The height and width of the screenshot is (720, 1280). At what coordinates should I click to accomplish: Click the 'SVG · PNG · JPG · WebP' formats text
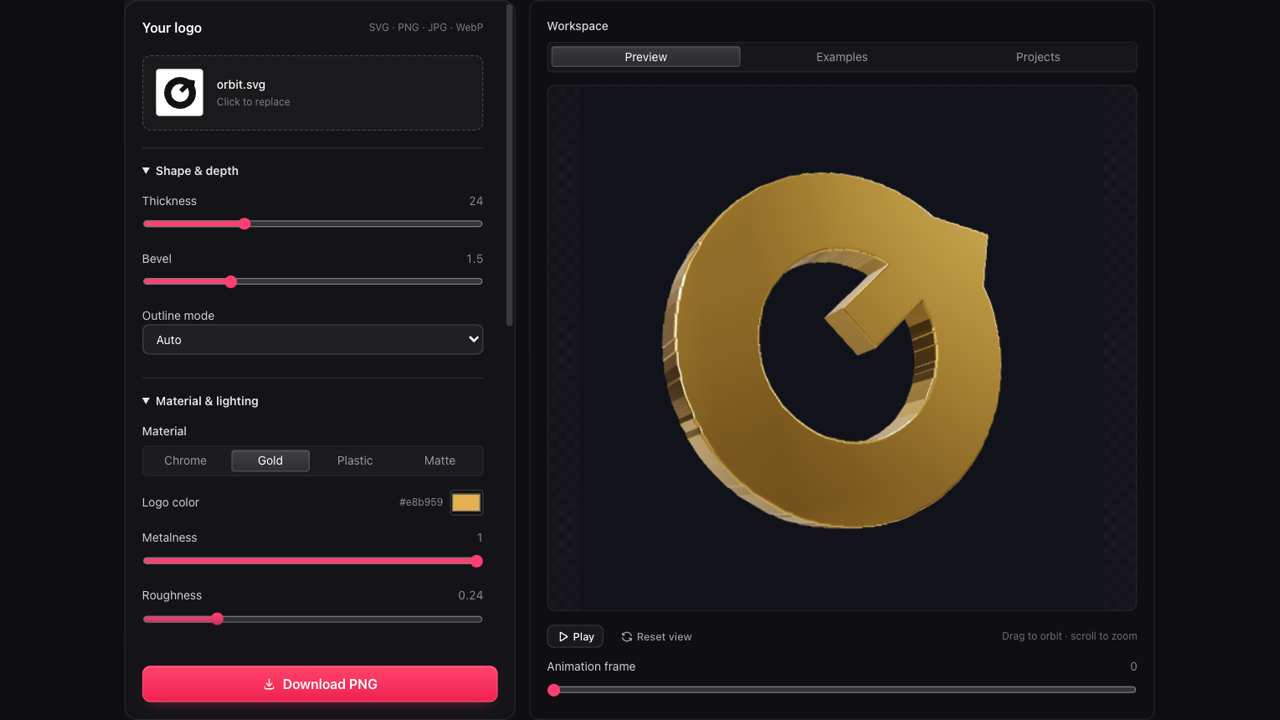click(x=426, y=28)
